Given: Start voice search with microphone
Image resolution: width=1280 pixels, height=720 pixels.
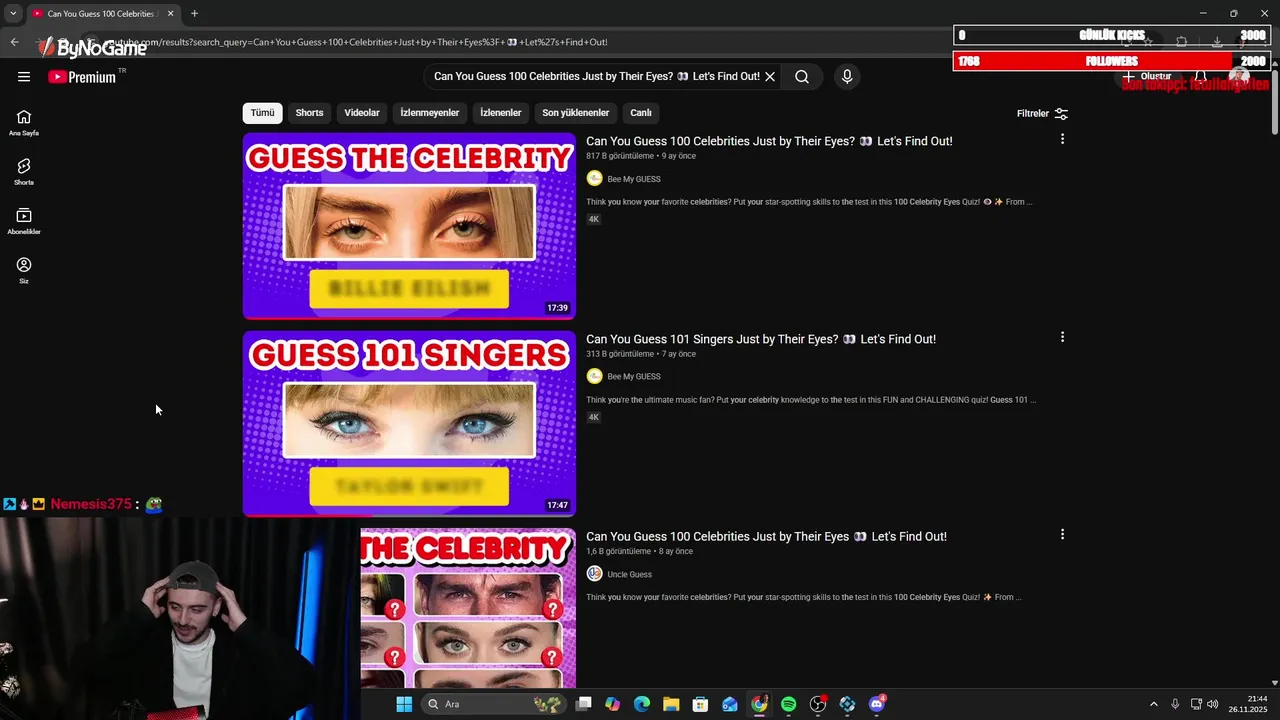Looking at the screenshot, I should 847,76.
